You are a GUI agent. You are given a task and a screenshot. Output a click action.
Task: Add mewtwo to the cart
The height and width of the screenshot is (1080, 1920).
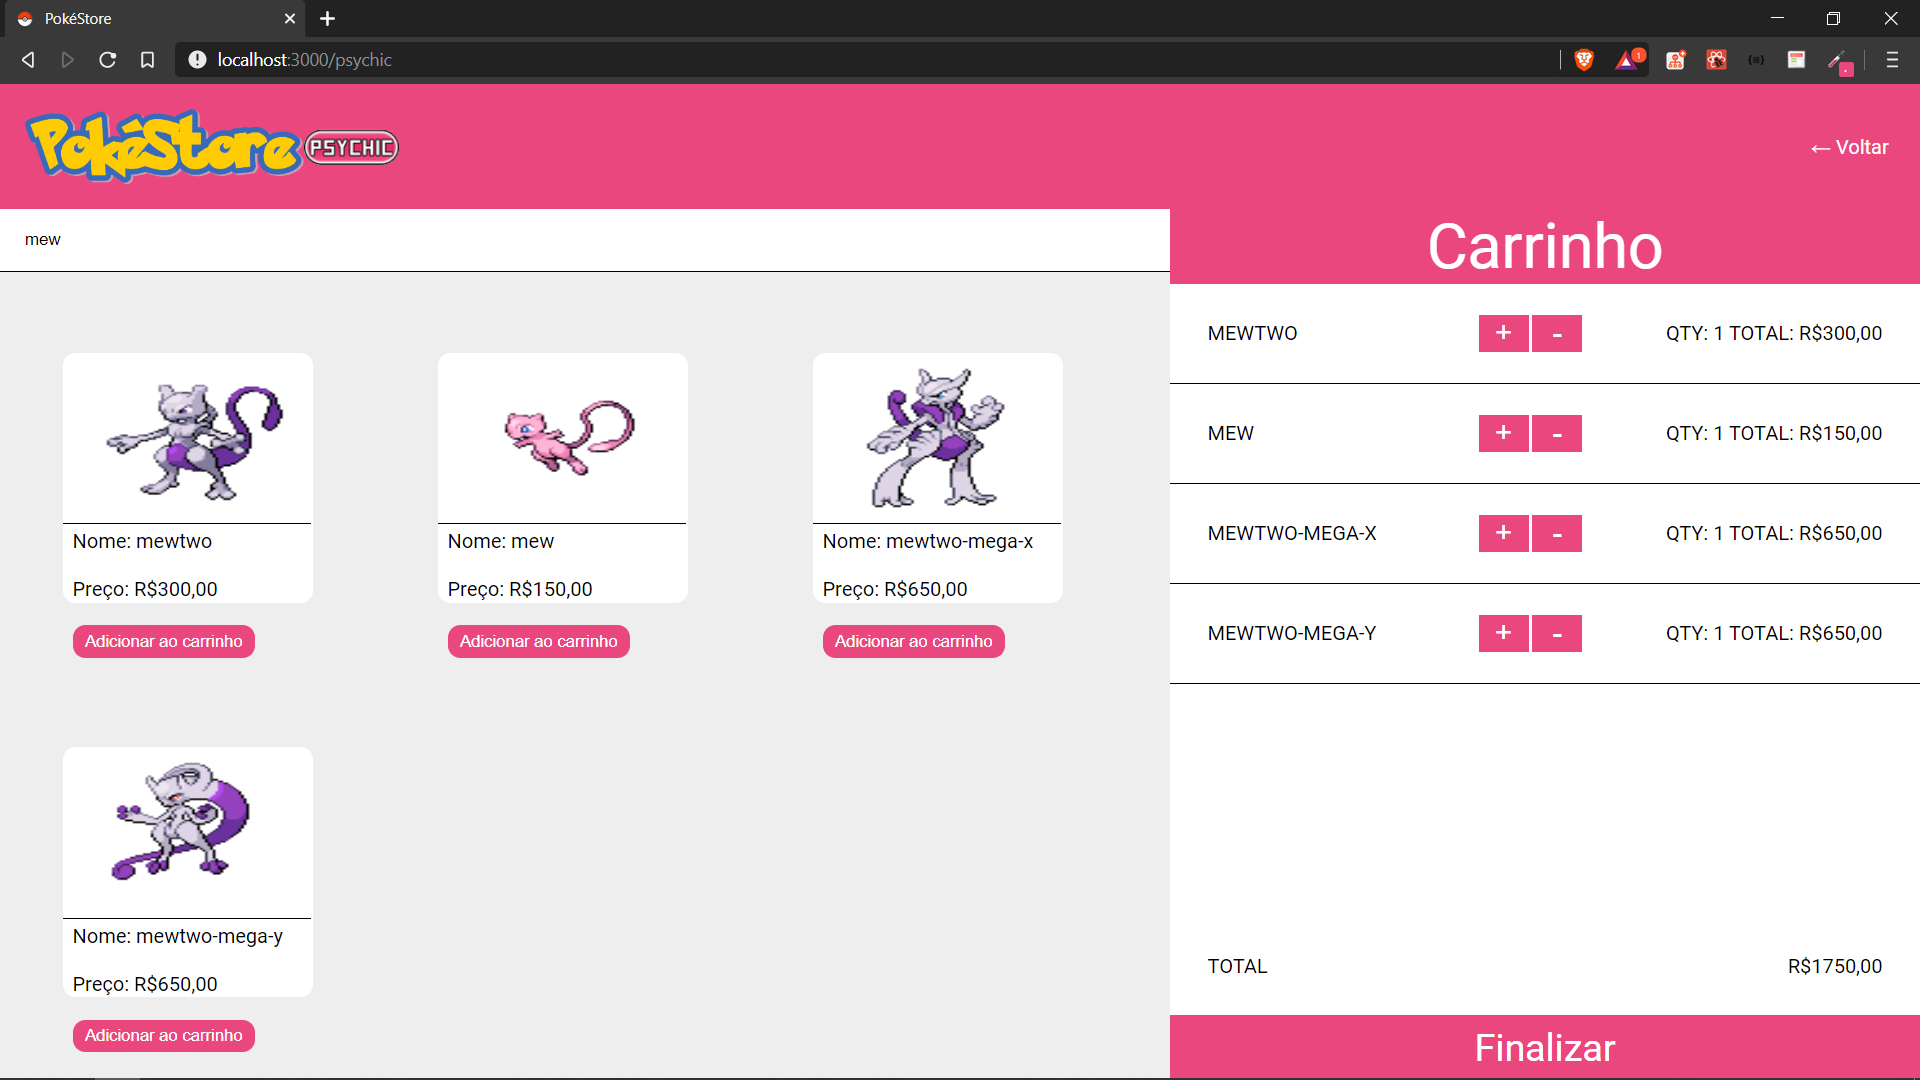[163, 641]
